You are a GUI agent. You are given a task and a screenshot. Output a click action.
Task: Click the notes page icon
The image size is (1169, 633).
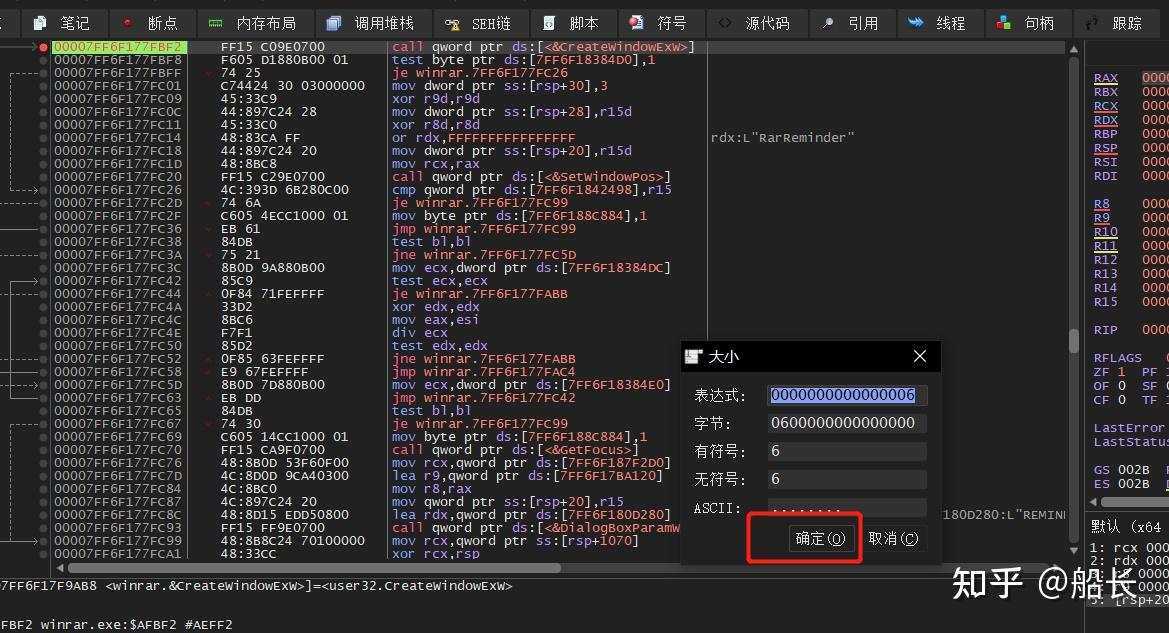[40, 23]
